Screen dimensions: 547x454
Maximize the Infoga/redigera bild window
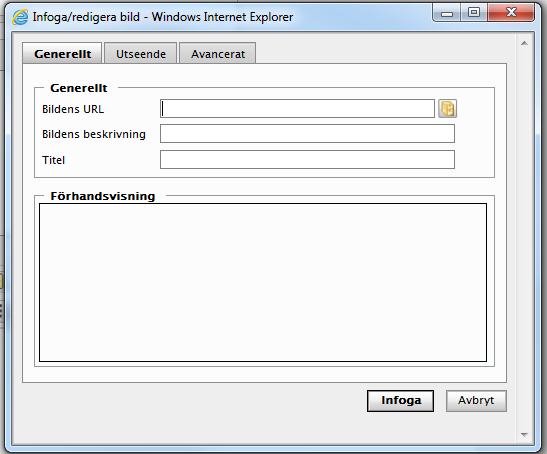(474, 13)
